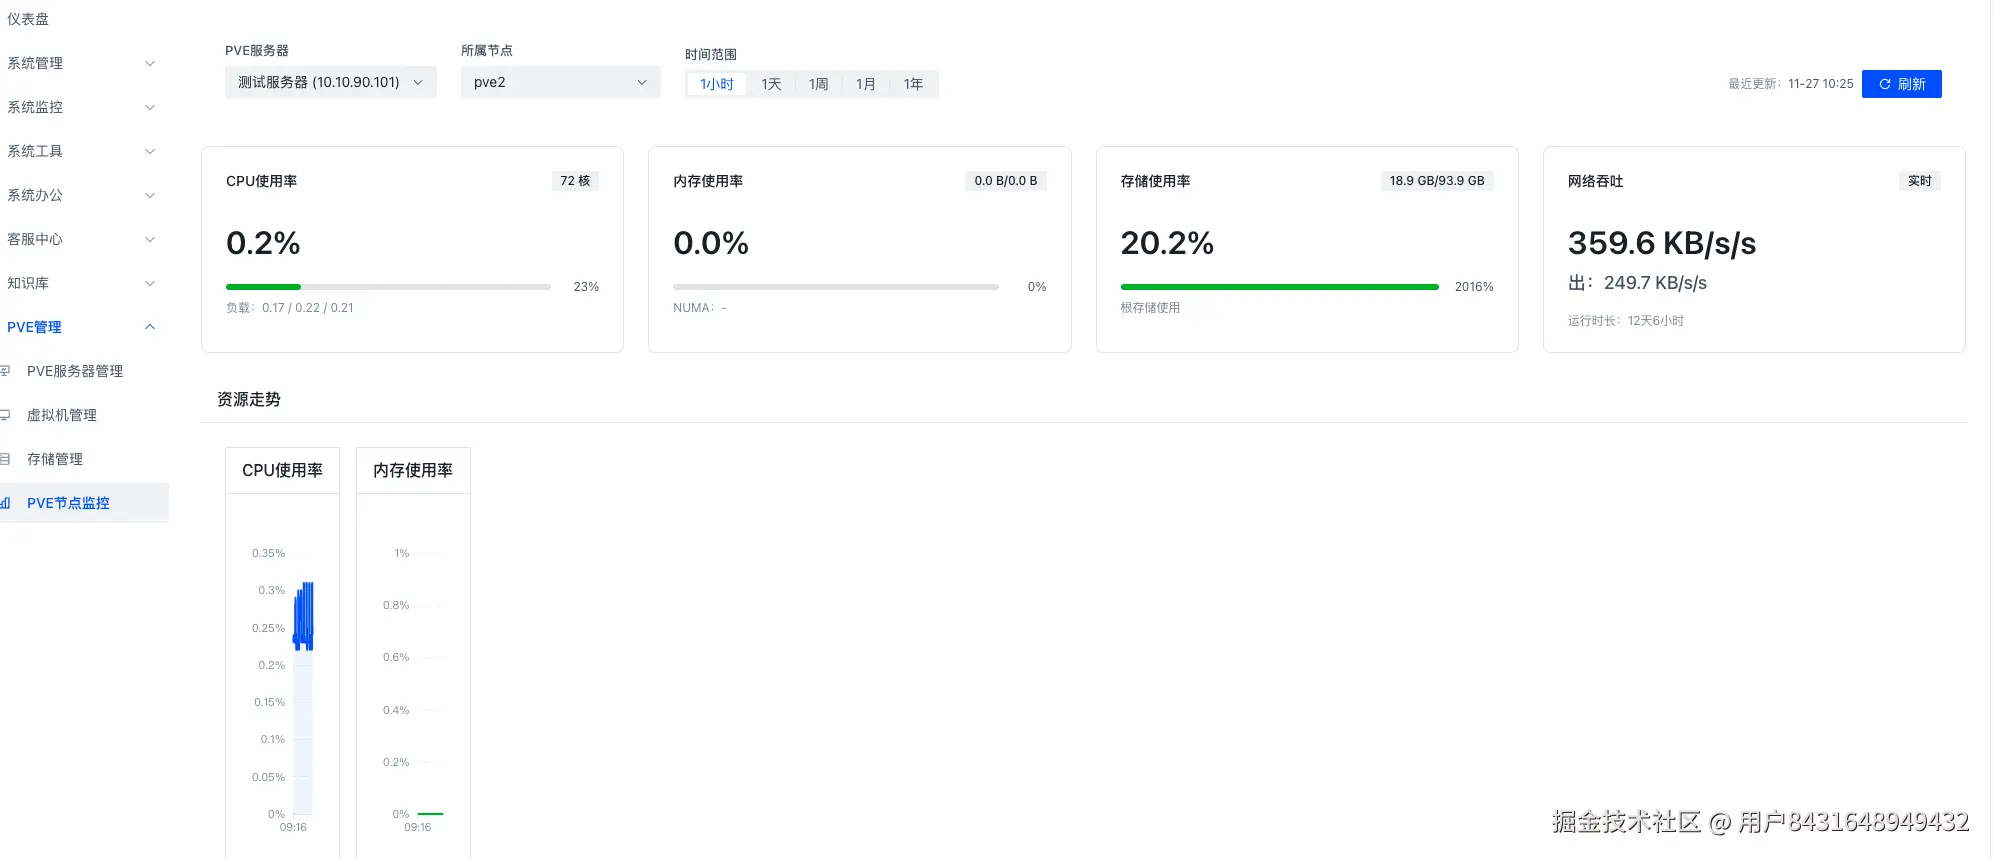
Task: Open the 所属节点 pve2 dropdown
Action: (x=560, y=82)
